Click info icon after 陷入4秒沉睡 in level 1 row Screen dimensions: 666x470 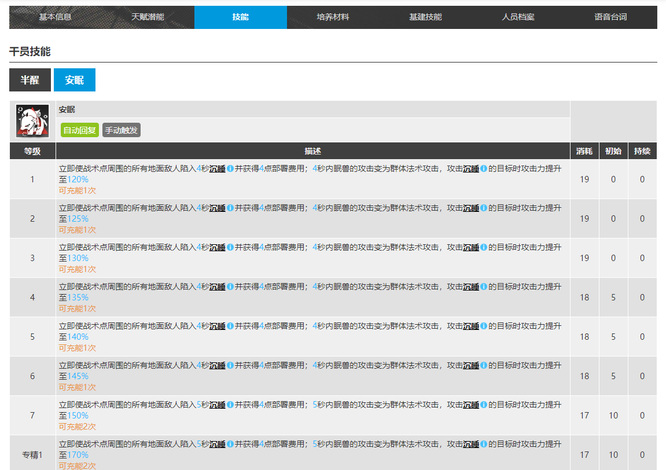230,169
